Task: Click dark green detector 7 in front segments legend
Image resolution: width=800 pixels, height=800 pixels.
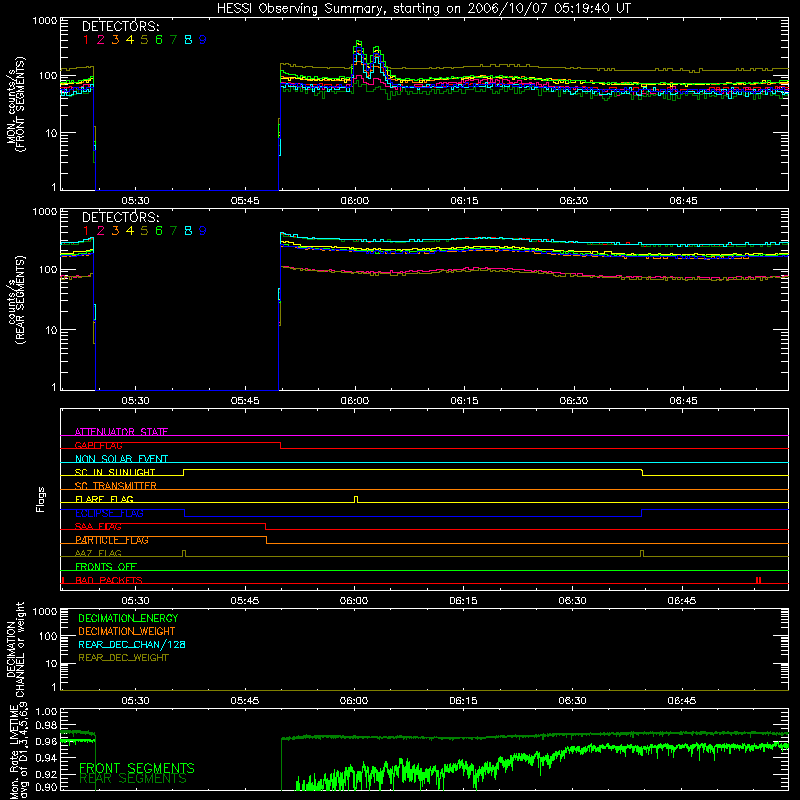Action: [x=173, y=40]
